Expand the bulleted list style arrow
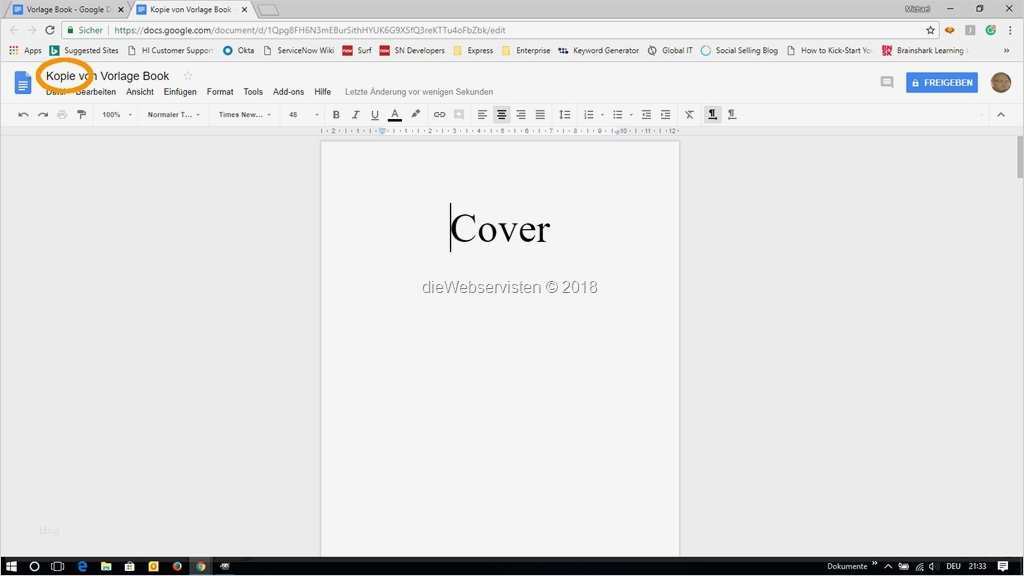 [x=631, y=115]
